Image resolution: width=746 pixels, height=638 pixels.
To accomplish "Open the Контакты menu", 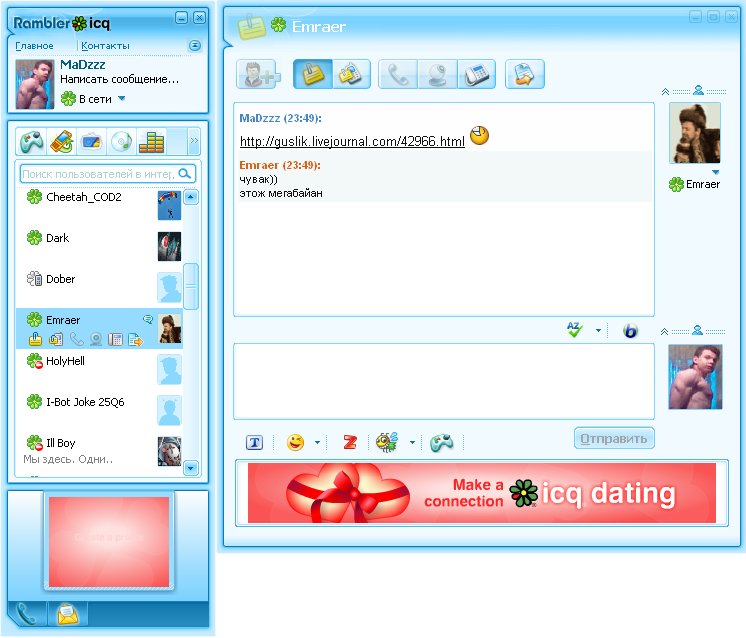I will click(x=105, y=46).
